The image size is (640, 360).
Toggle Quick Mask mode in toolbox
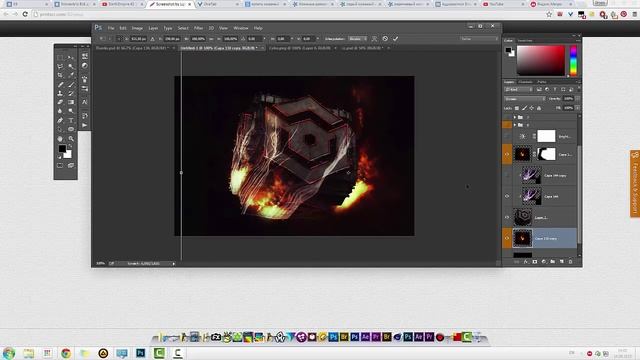[60, 165]
